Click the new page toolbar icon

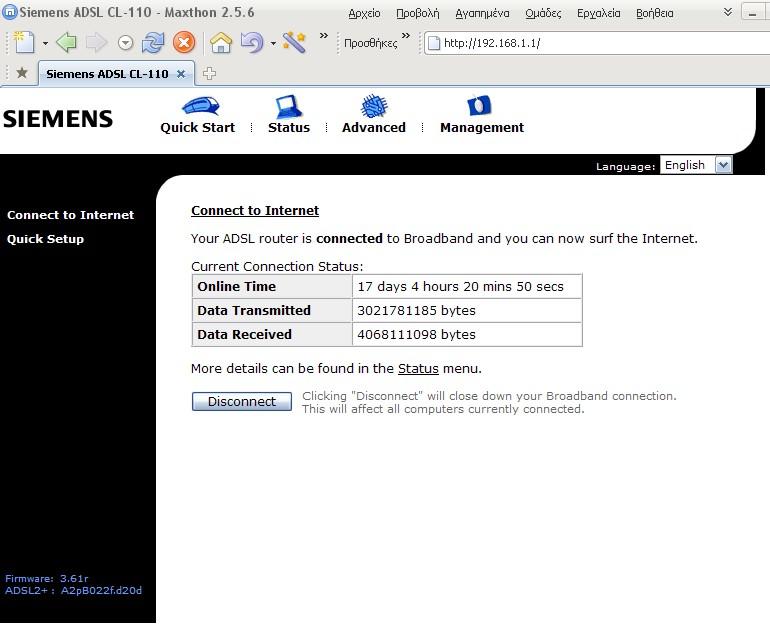pos(24,43)
